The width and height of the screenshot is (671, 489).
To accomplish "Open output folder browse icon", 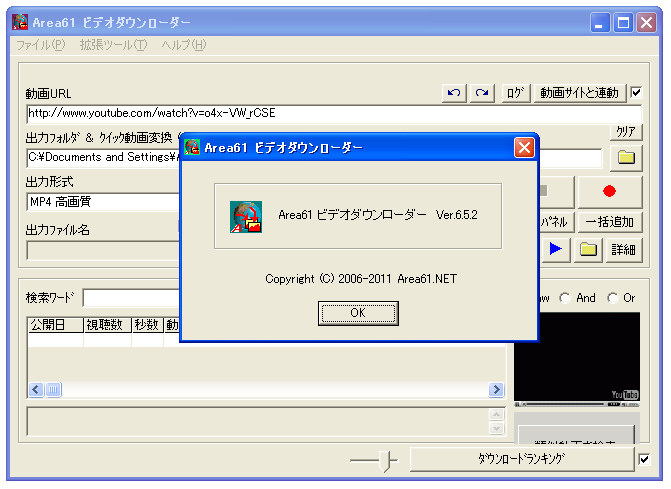I will pos(626,158).
